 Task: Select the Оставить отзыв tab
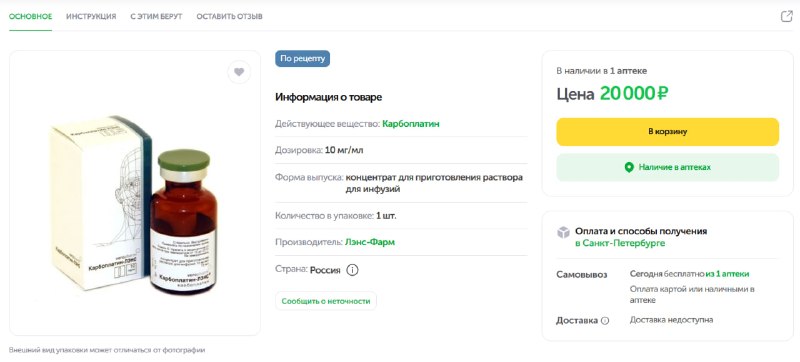[x=230, y=16]
